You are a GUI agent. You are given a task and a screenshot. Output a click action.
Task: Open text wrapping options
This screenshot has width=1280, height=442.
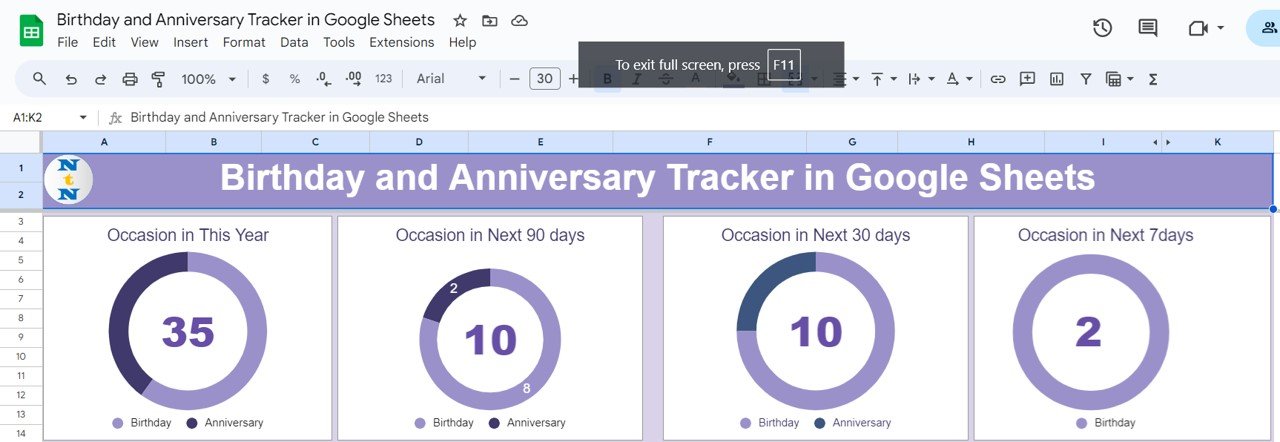pos(920,78)
